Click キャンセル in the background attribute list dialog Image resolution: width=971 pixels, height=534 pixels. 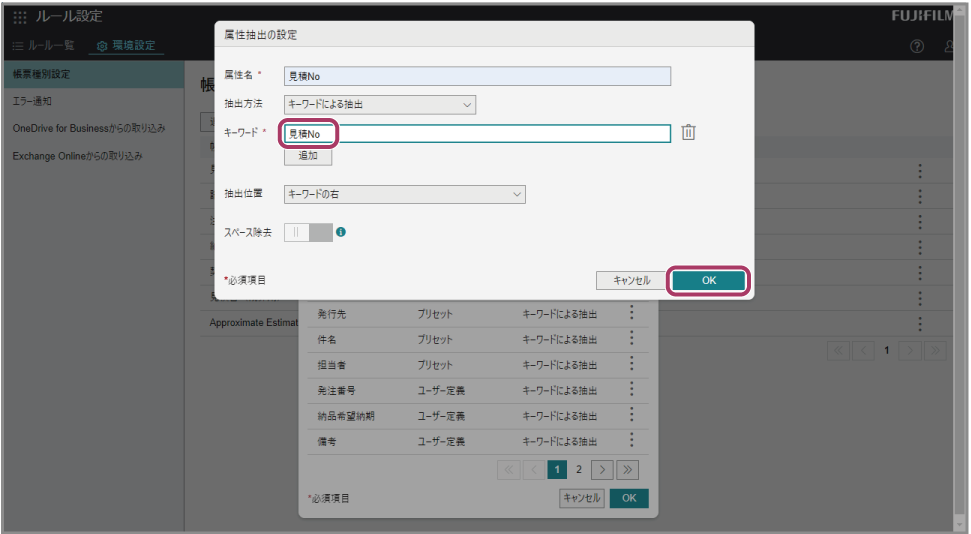pos(581,498)
